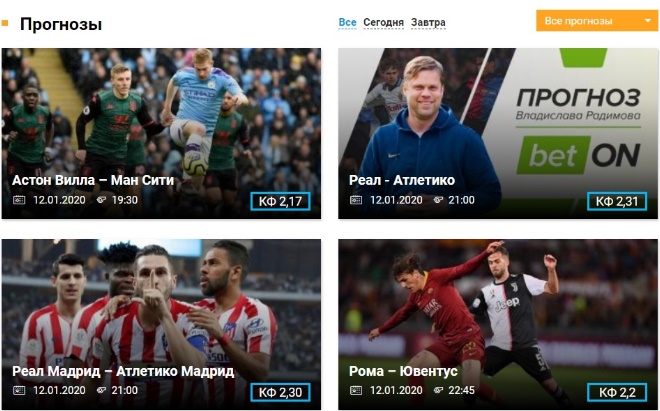Open the Все прогнозы dropdown
This screenshot has height=411, width=660.
point(598,21)
